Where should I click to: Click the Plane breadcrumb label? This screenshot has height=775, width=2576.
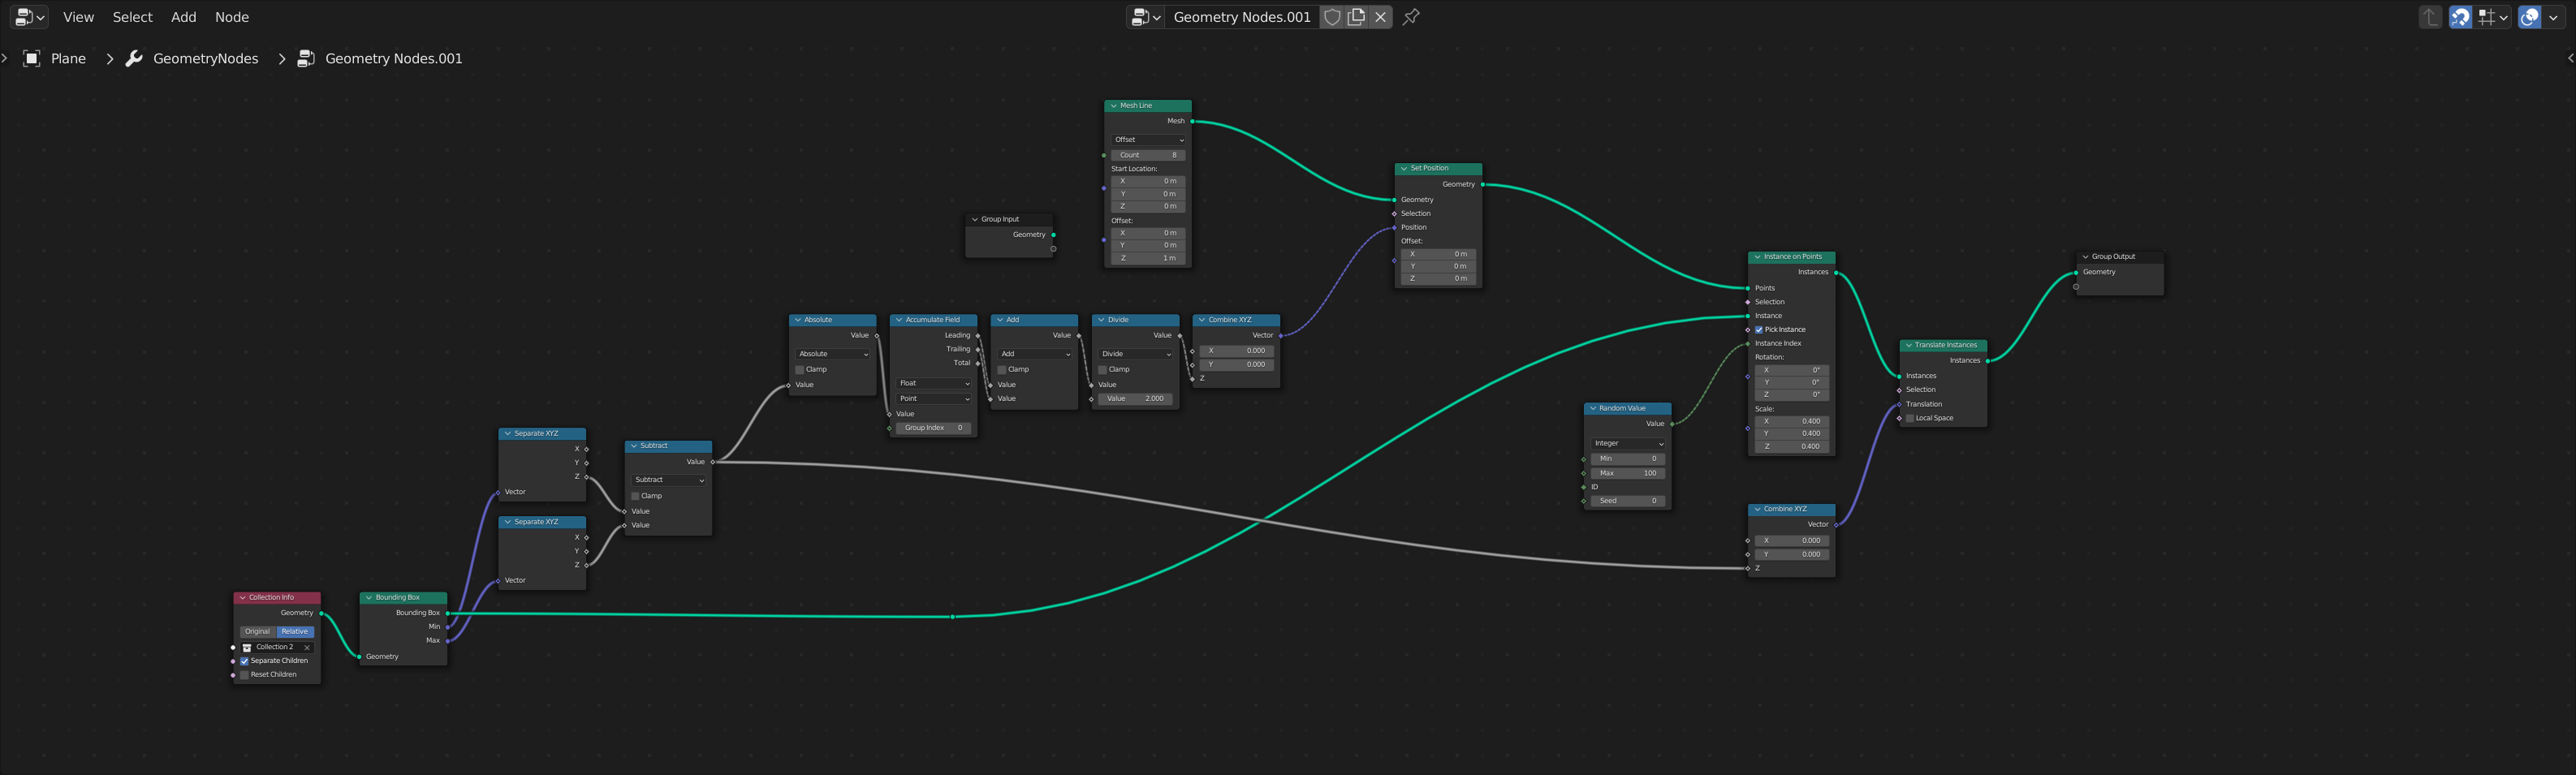pyautogui.click(x=68, y=58)
